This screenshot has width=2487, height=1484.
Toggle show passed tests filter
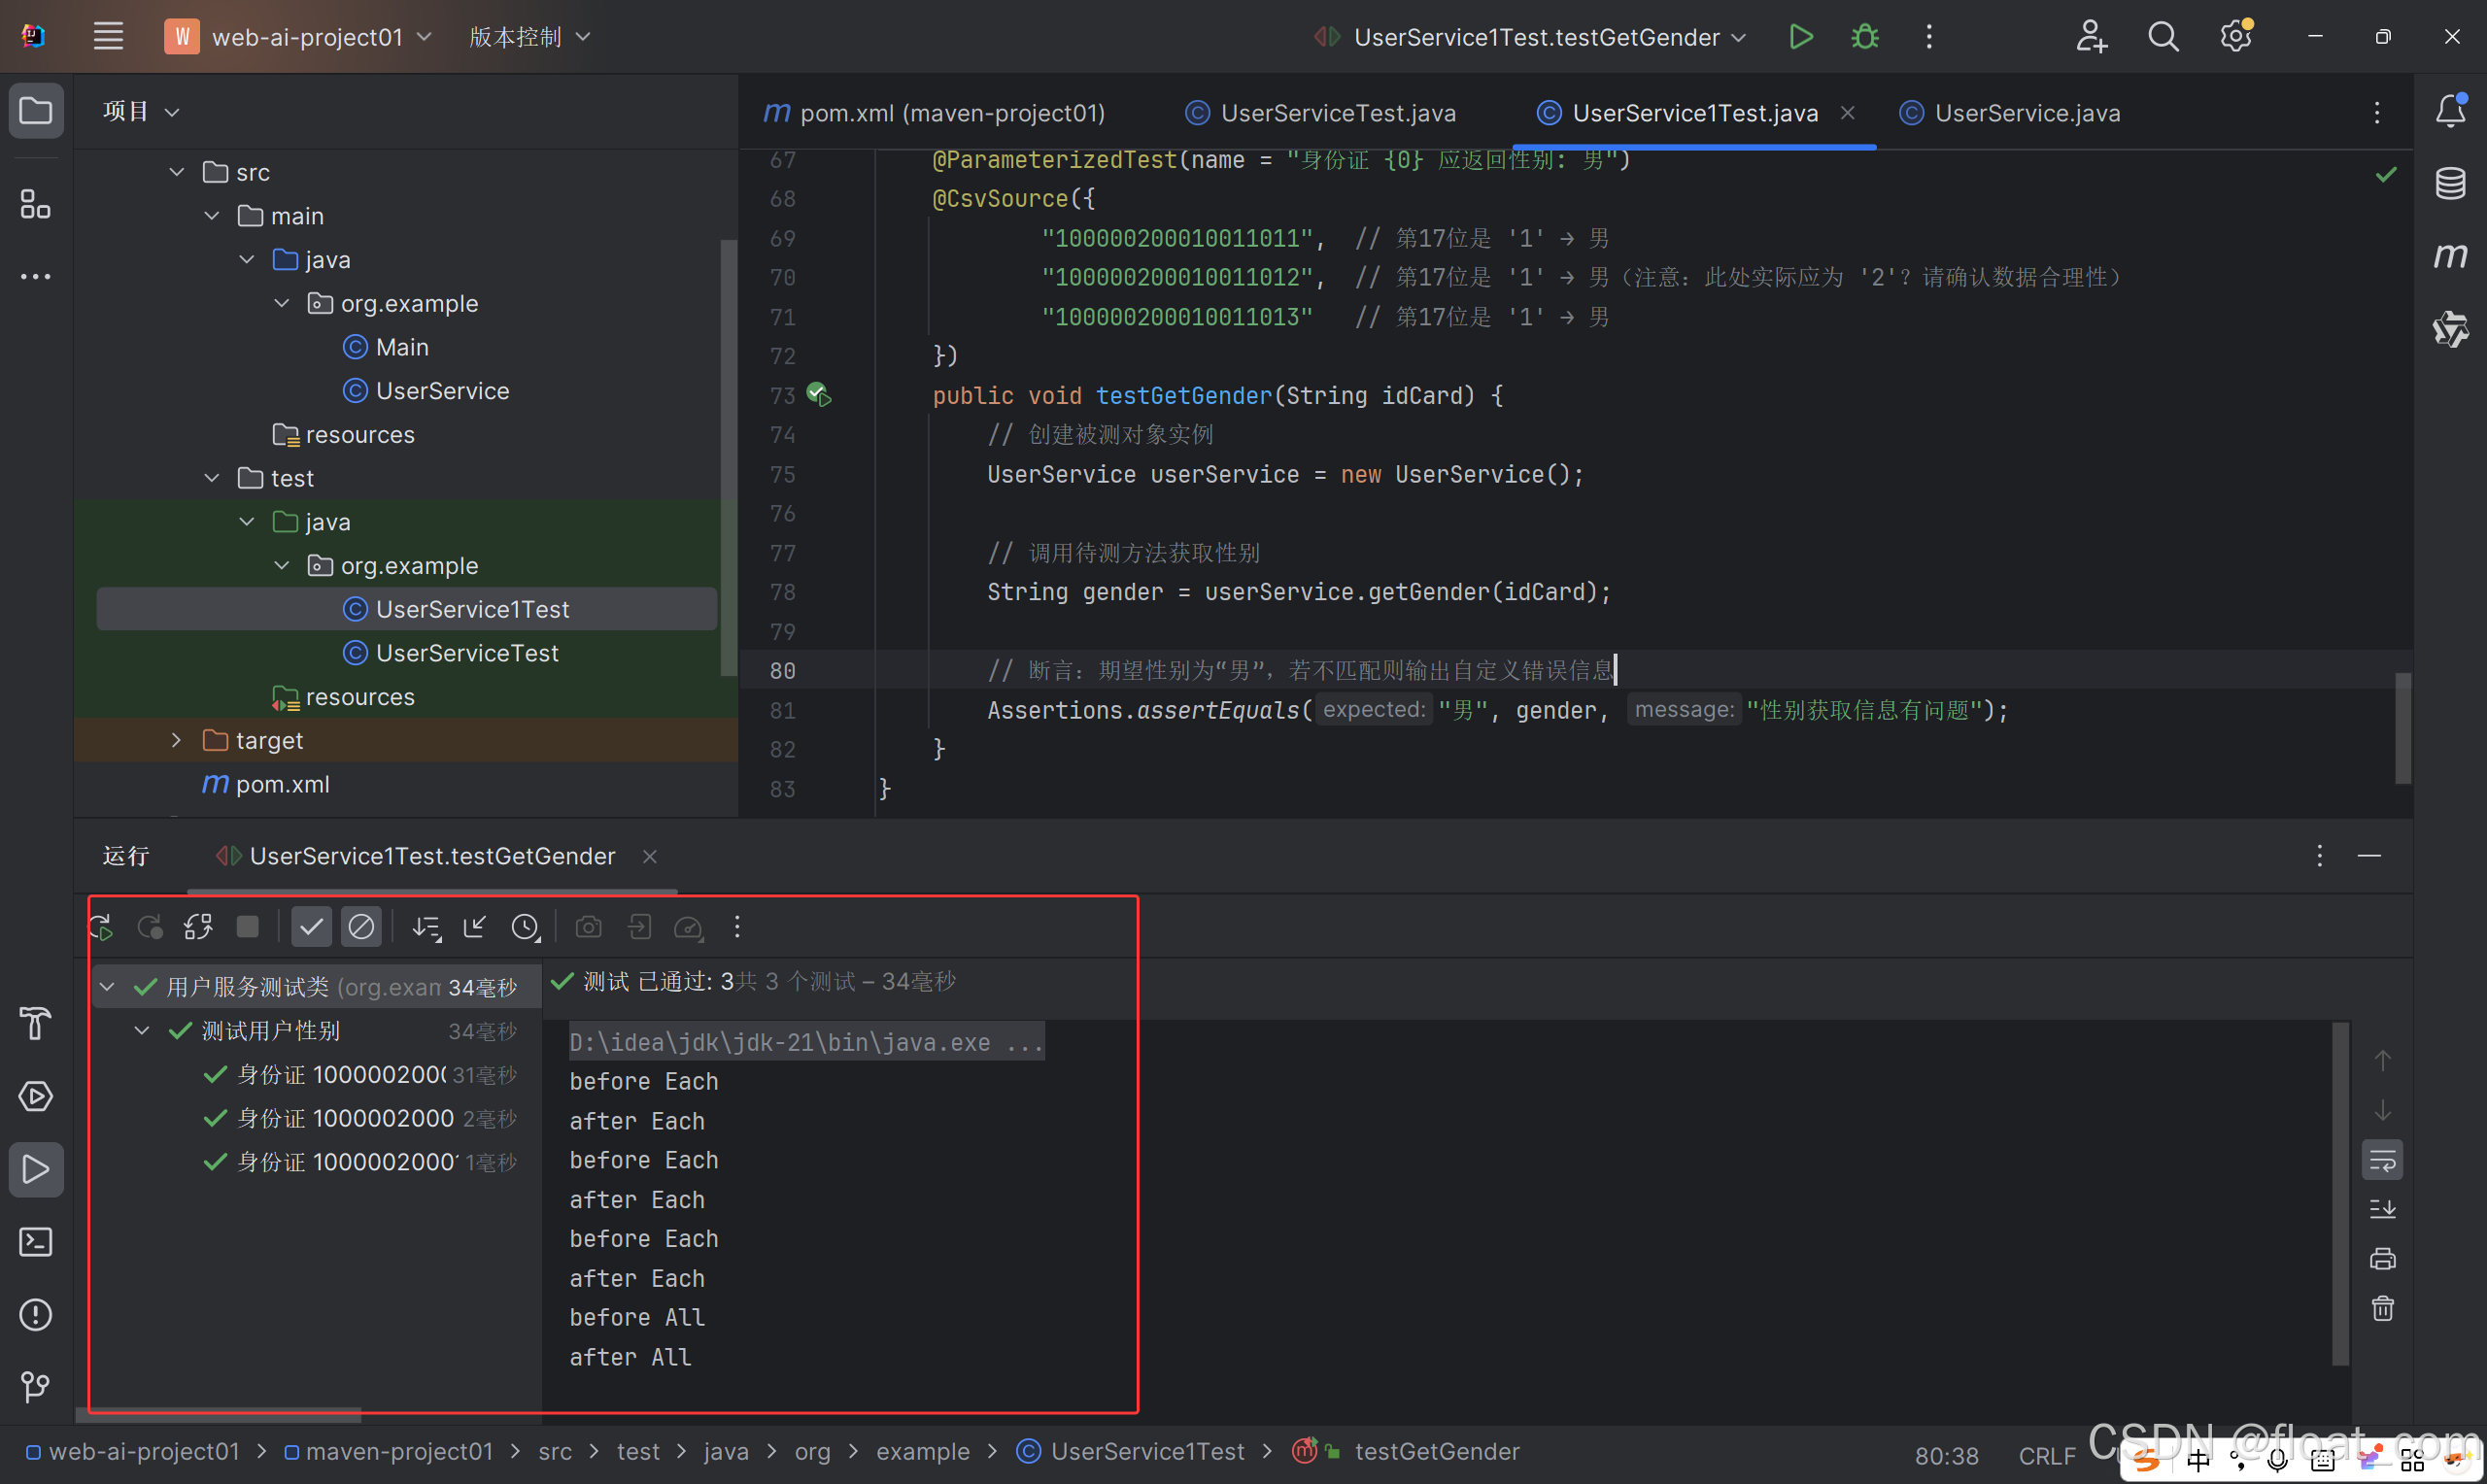click(x=311, y=927)
